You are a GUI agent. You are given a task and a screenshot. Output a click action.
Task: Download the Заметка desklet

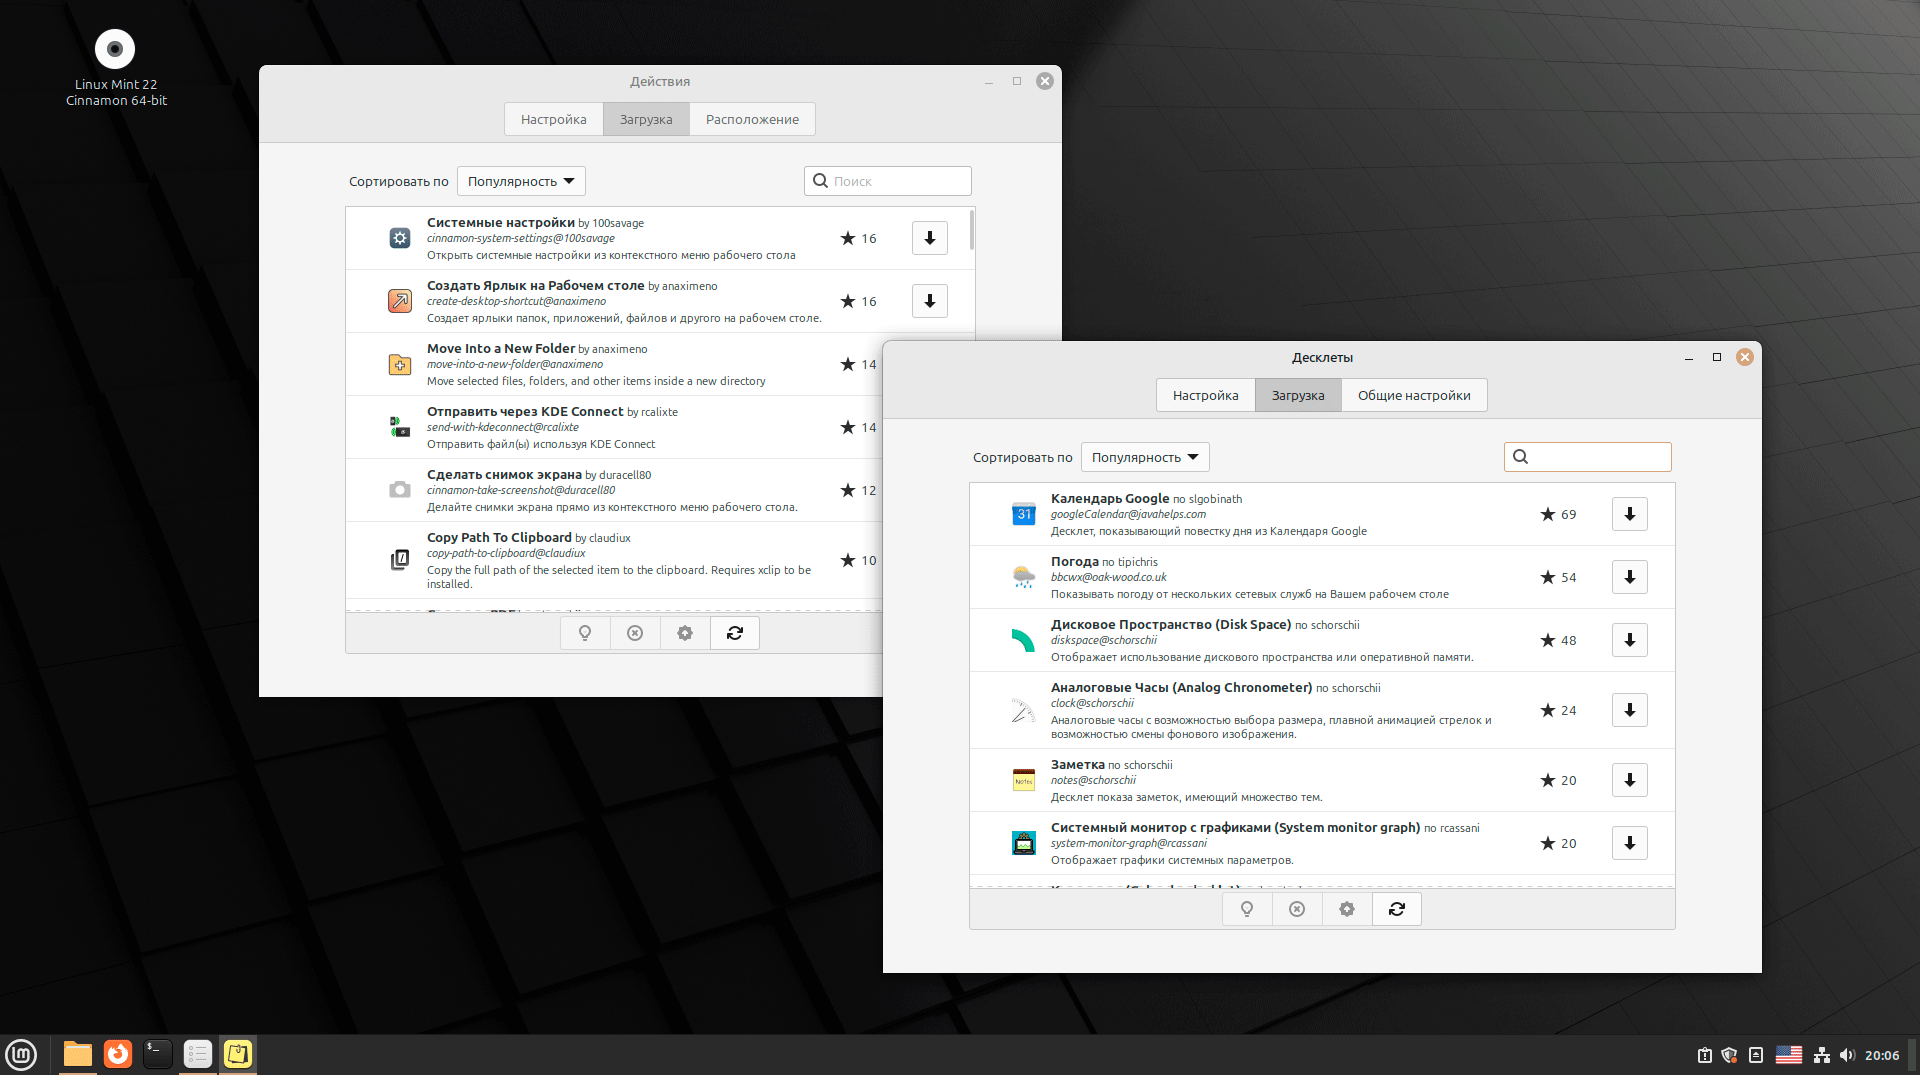coord(1630,780)
